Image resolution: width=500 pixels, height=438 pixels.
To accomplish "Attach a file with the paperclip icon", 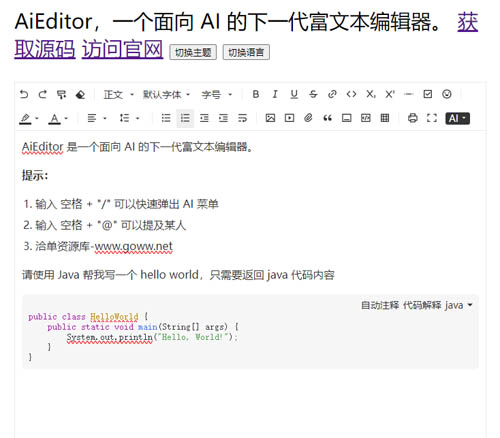I will click(308, 118).
